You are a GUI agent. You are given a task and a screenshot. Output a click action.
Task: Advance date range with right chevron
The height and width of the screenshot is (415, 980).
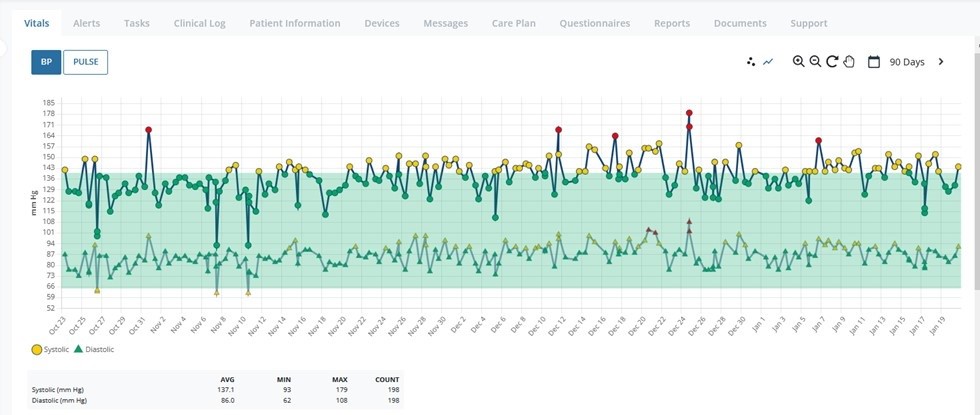pos(941,62)
